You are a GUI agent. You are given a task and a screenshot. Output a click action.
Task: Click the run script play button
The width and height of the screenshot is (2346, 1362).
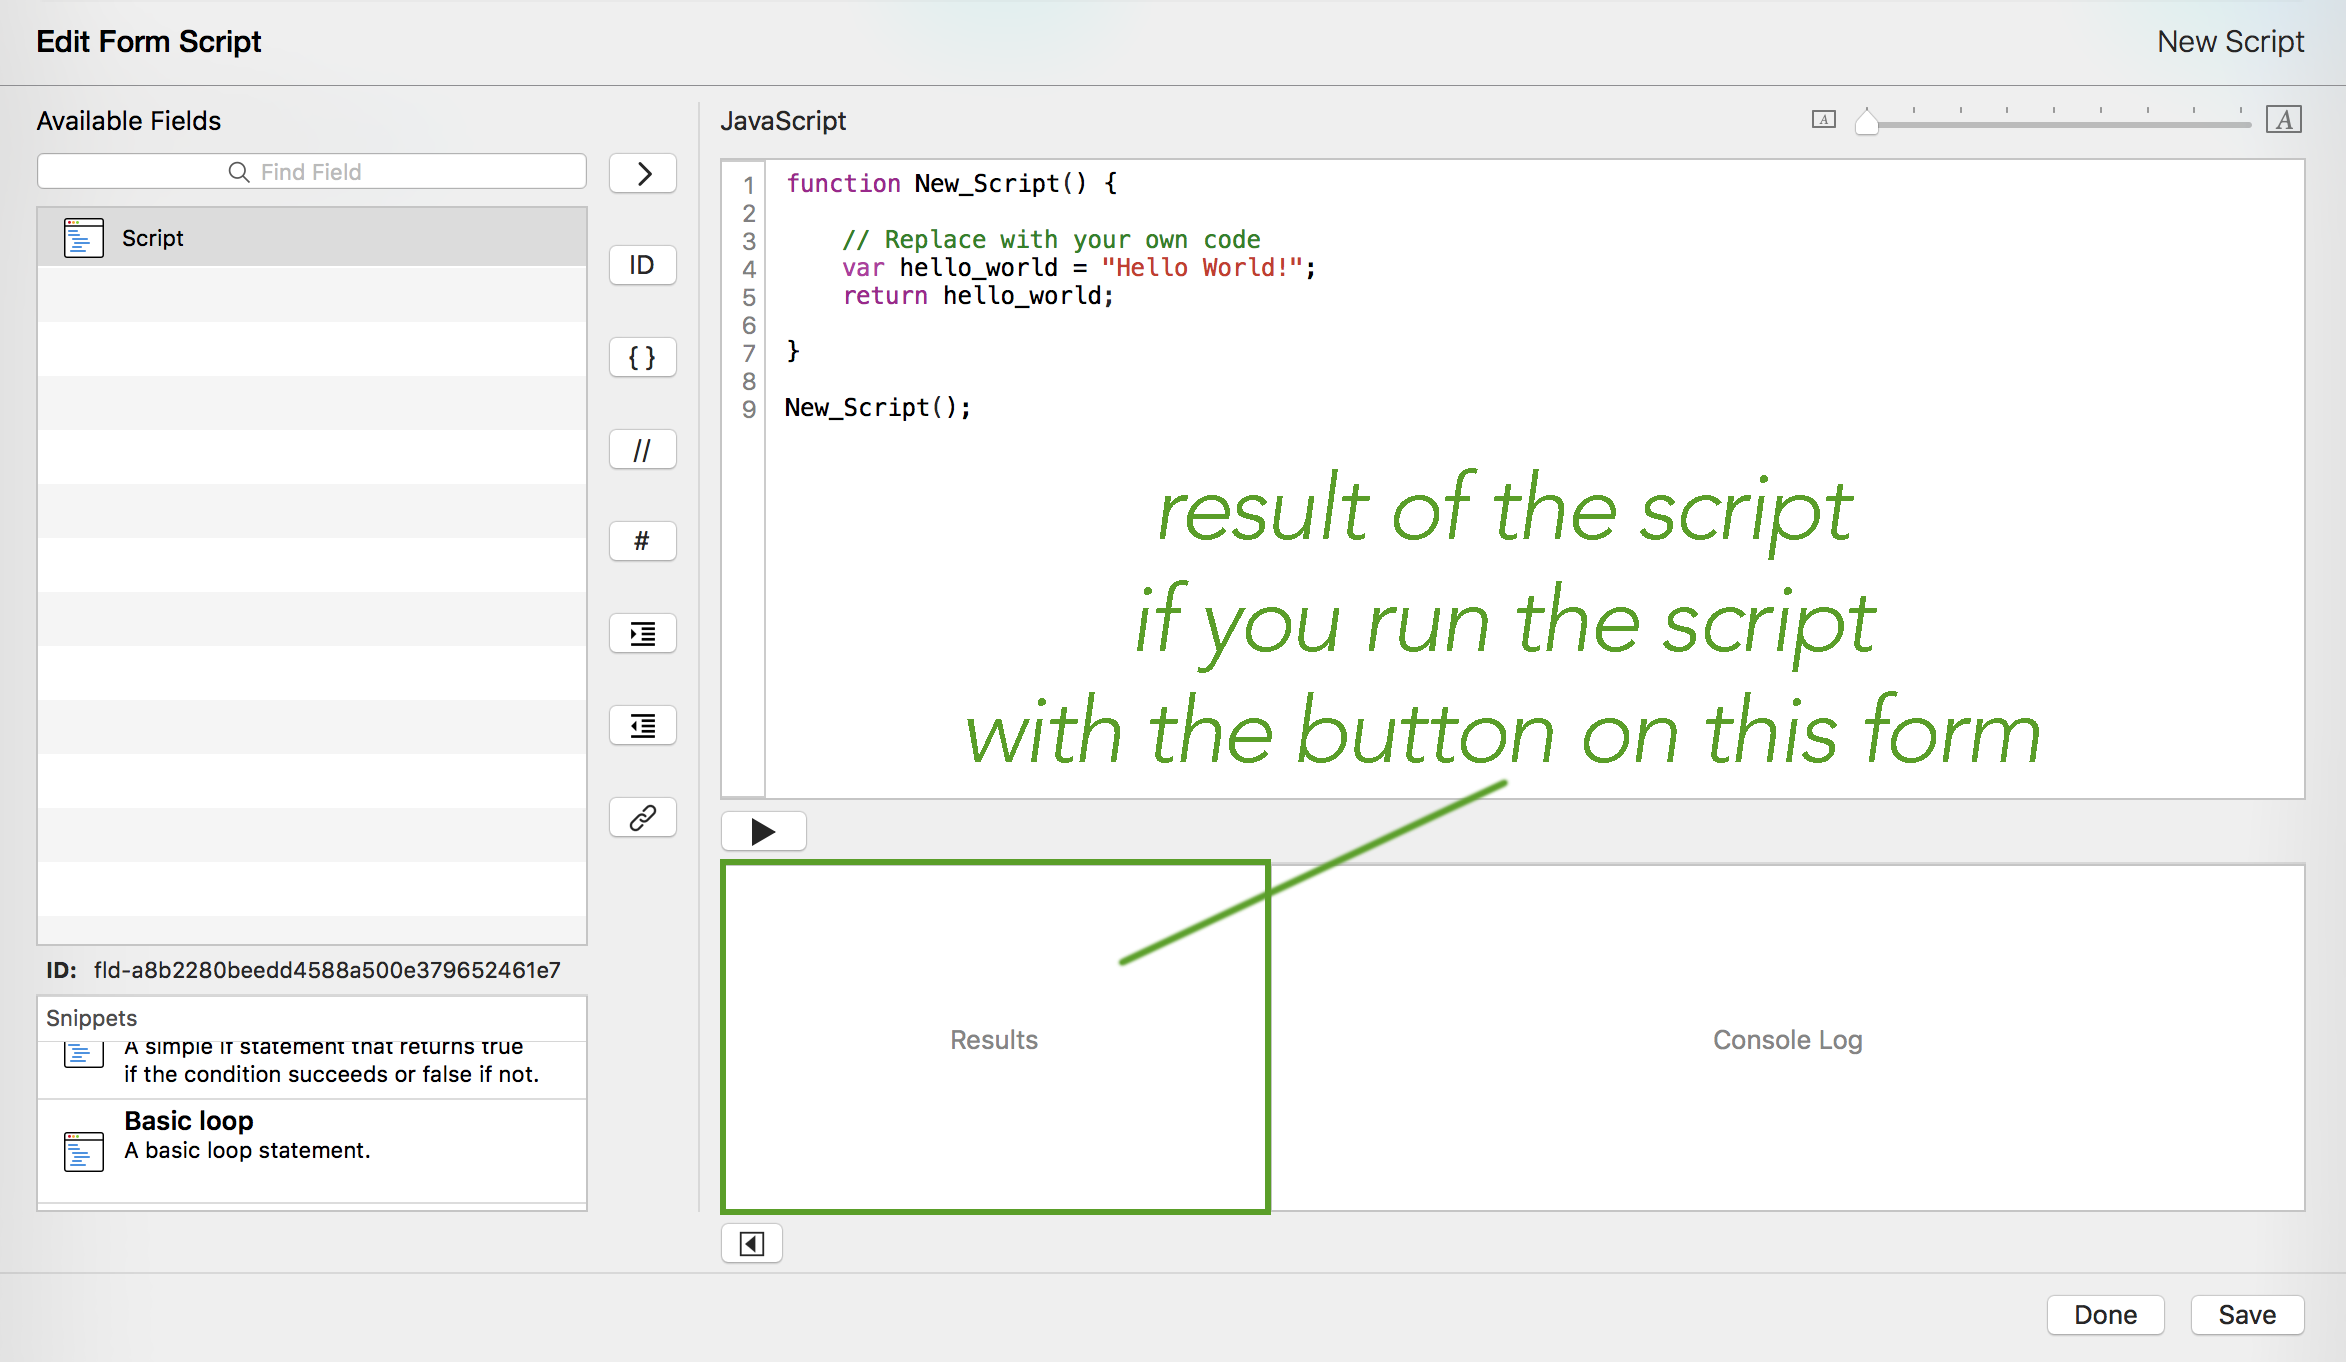tap(763, 831)
